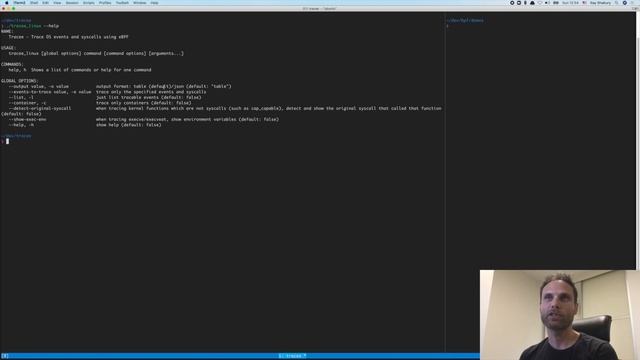Click the tmux window name in status bar
Screen dimensions: 640x360
(x=292, y=356)
